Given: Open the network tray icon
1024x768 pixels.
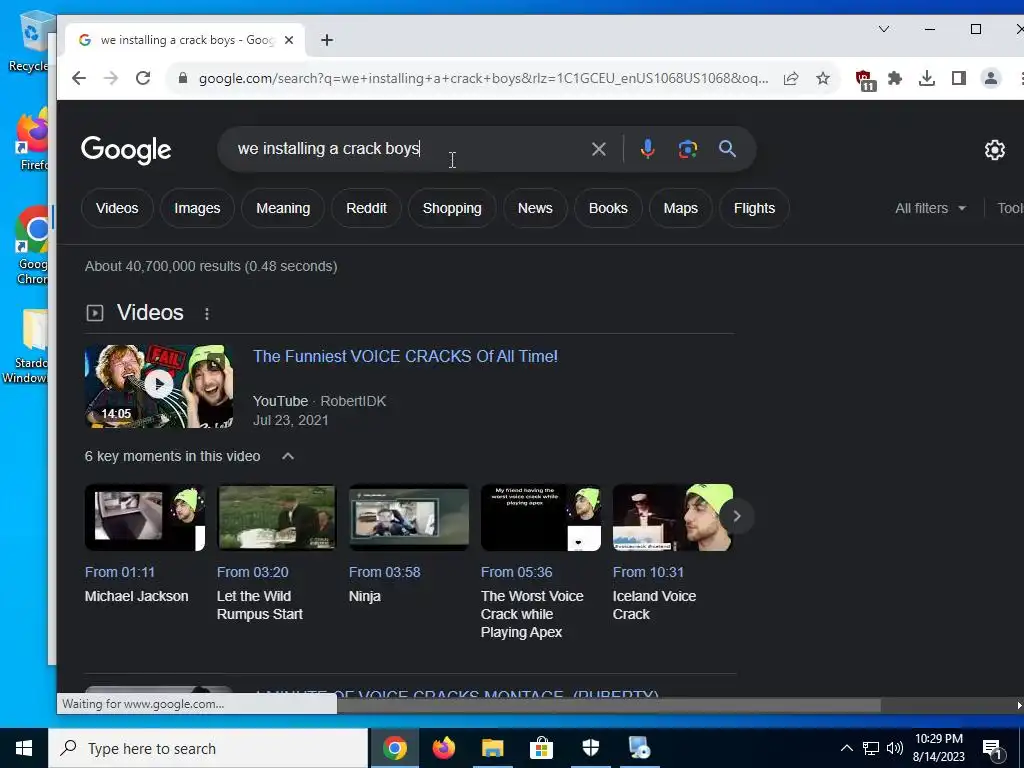Looking at the screenshot, I should pos(871,748).
